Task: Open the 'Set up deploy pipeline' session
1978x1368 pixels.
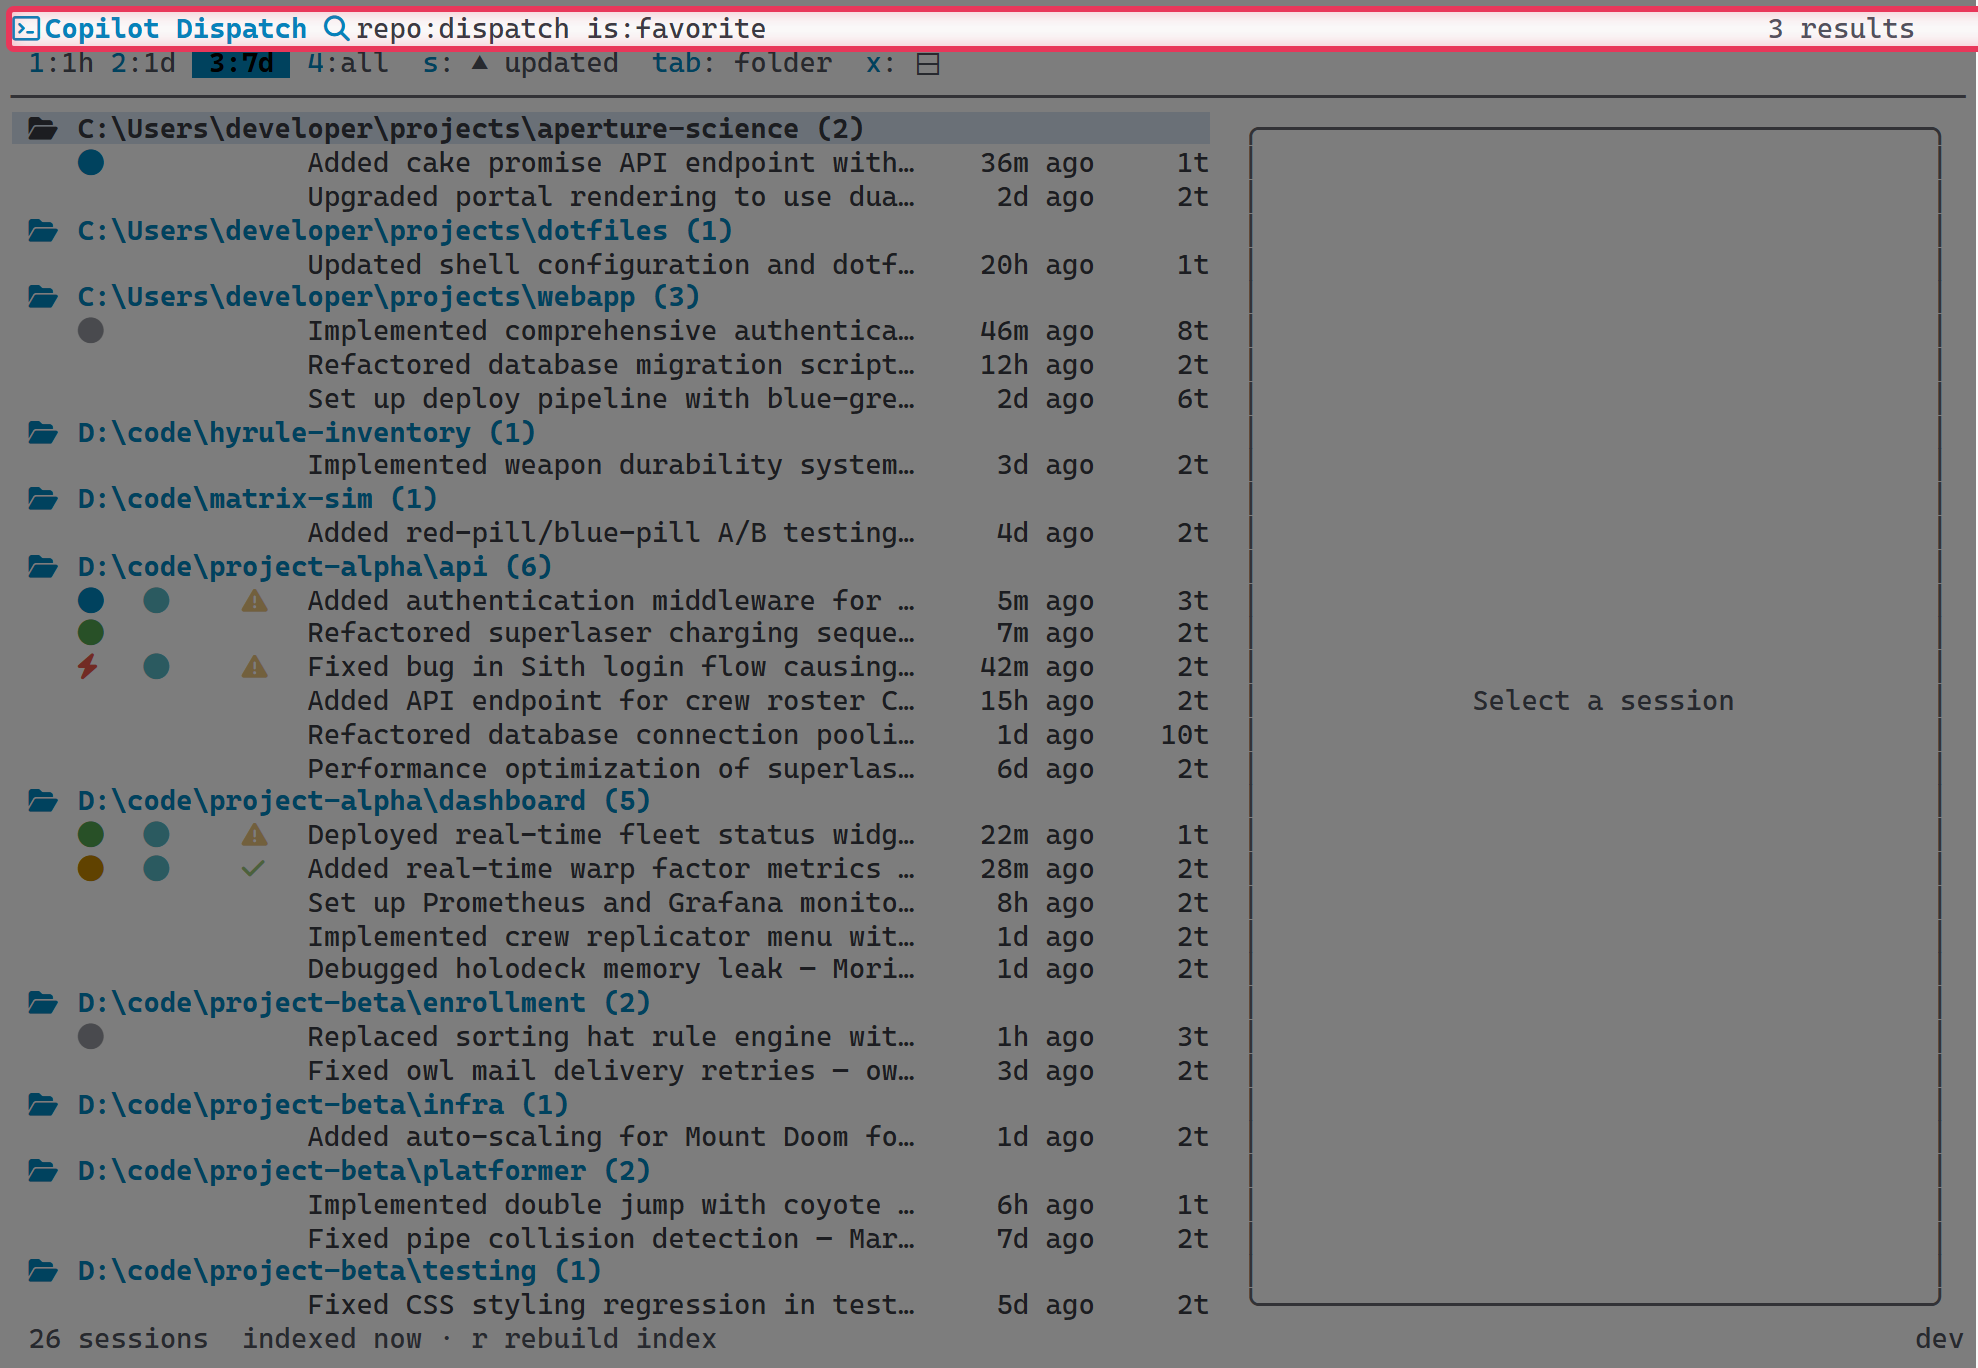Action: (611, 398)
